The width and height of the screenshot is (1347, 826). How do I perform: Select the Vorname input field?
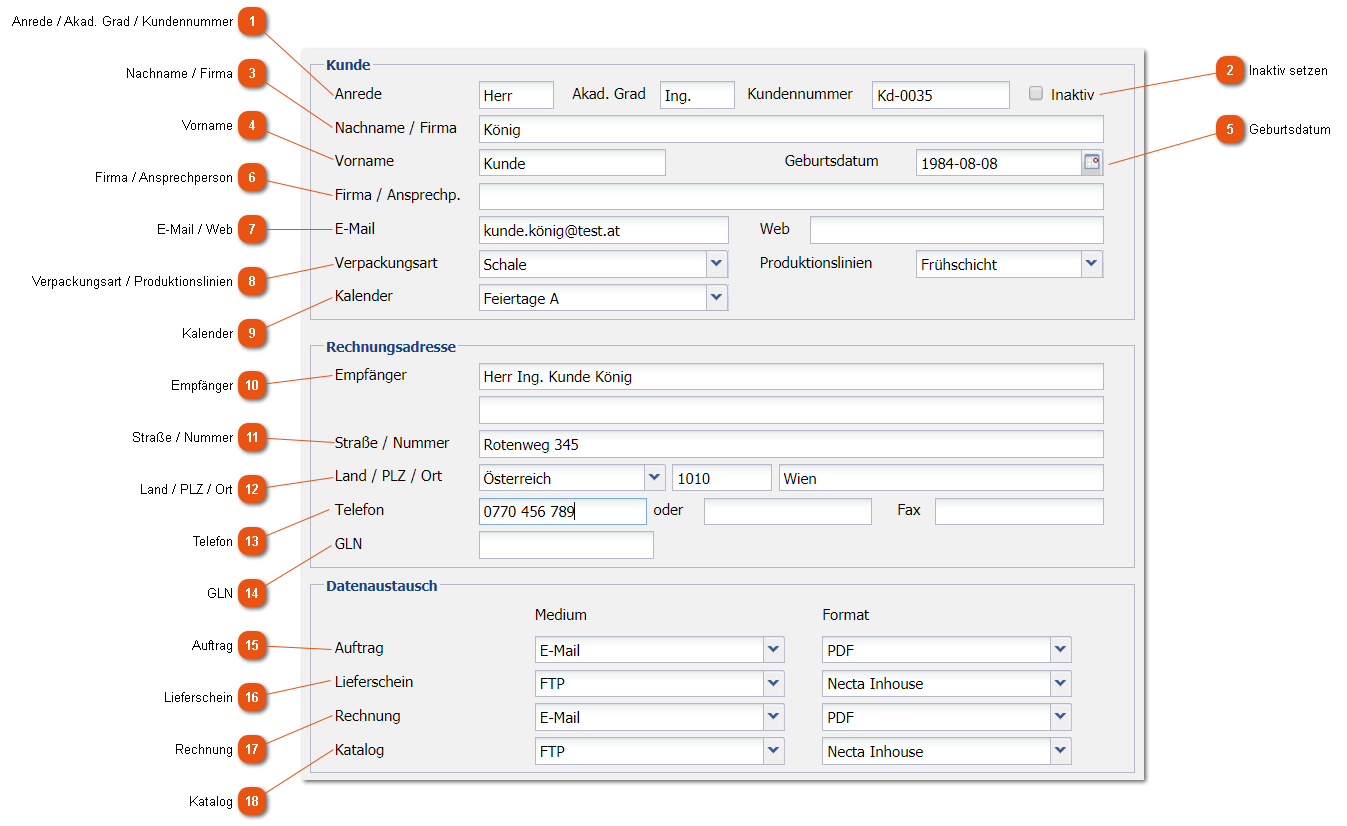pos(572,163)
